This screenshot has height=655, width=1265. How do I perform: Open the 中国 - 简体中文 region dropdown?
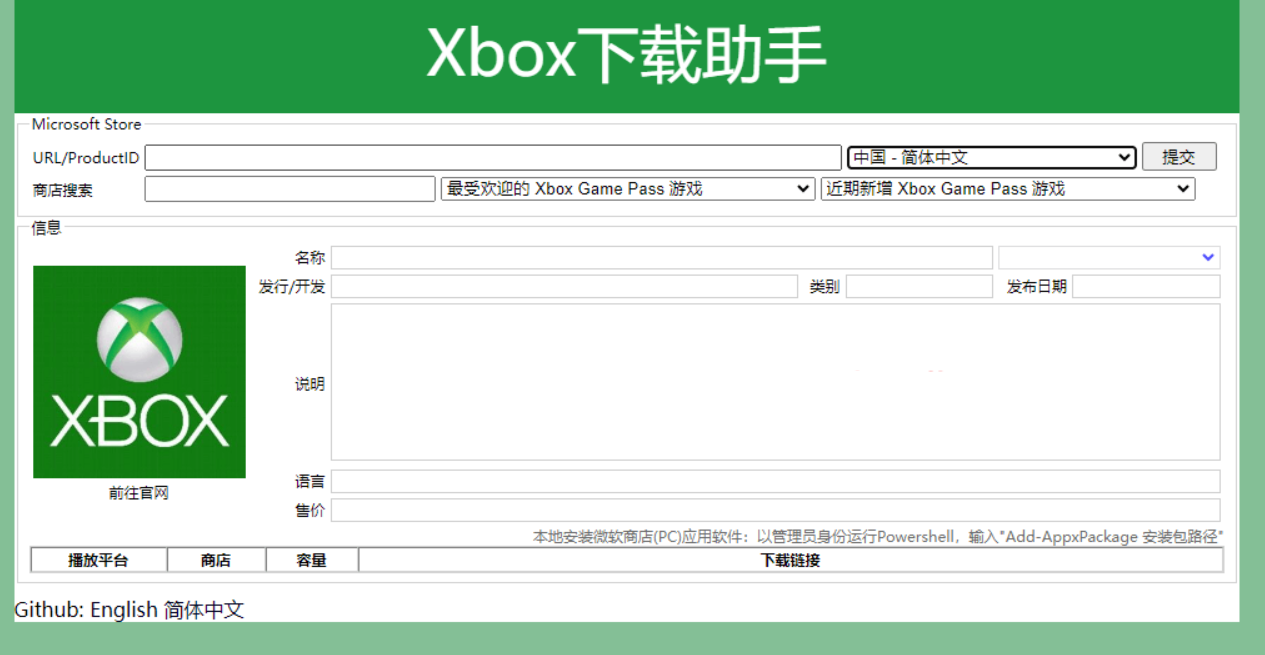pos(991,158)
